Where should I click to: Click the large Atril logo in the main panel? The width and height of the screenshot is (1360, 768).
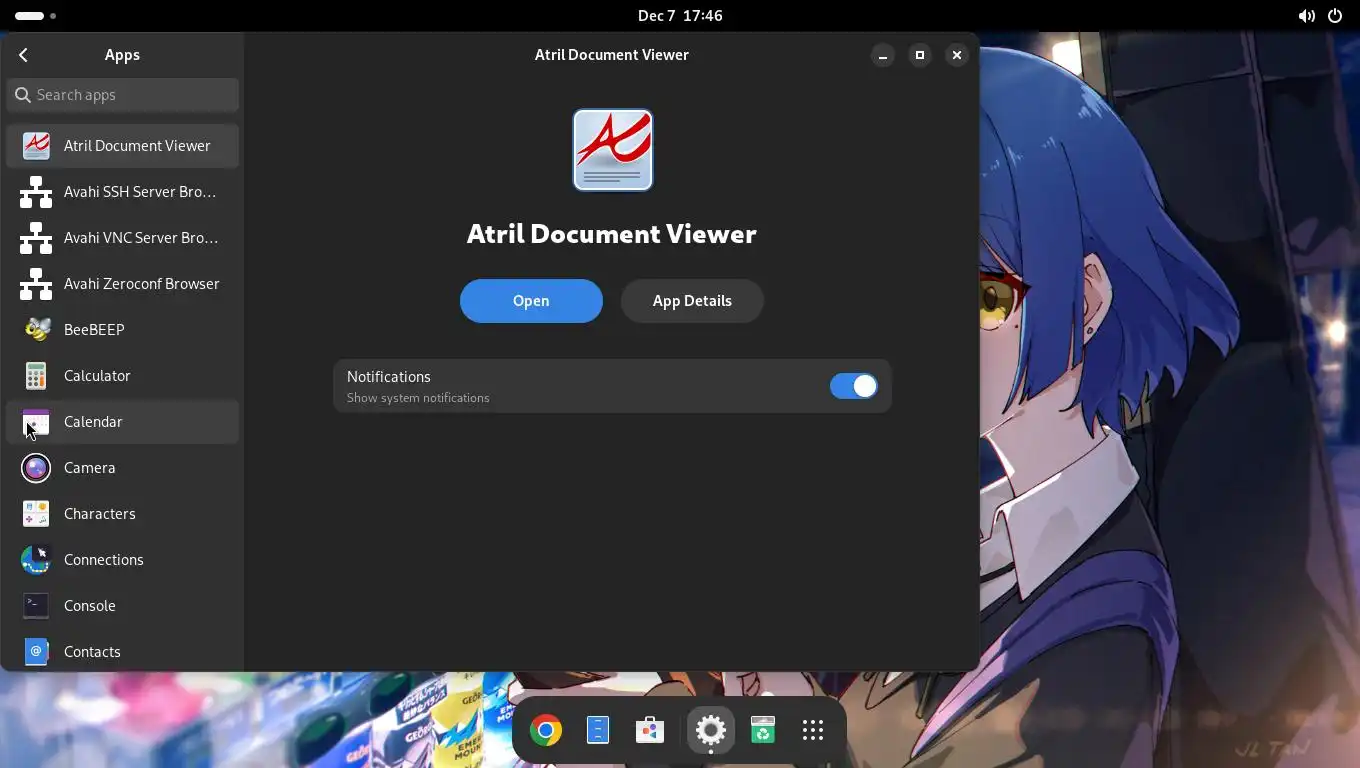pos(613,150)
